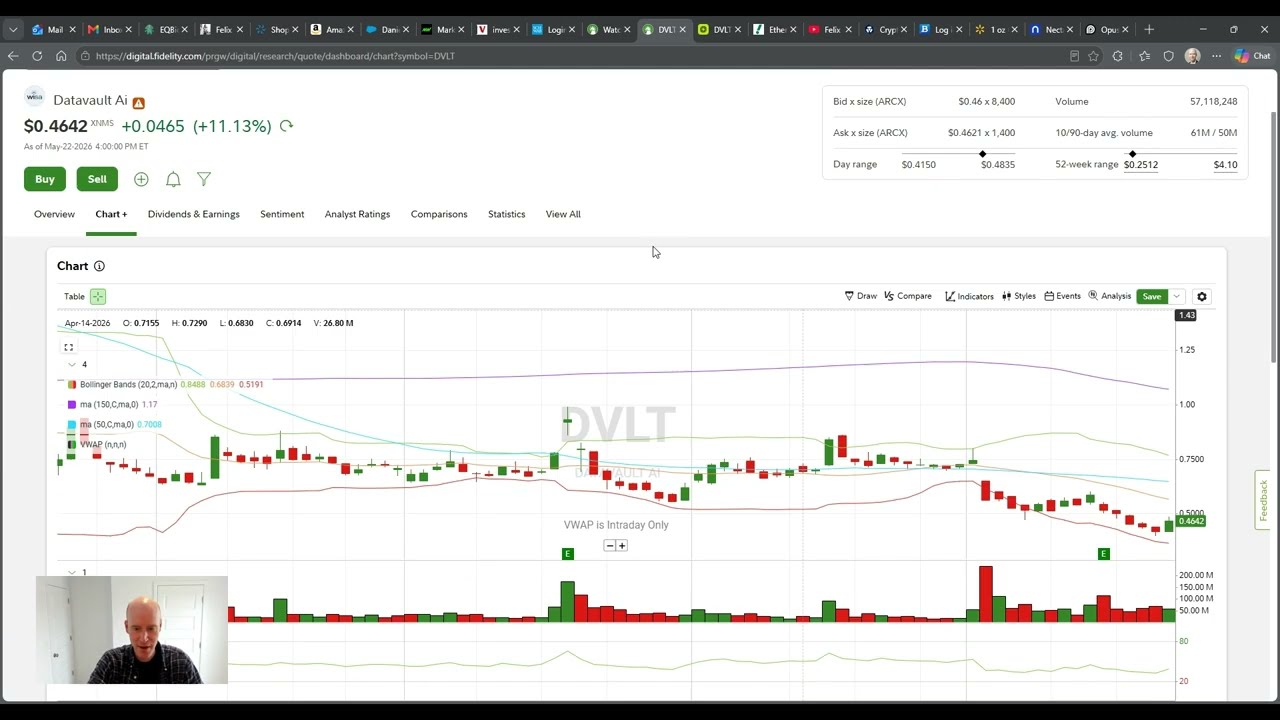This screenshot has width=1280, height=720.
Task: Open the Feedback side tab
Action: click(x=1263, y=500)
